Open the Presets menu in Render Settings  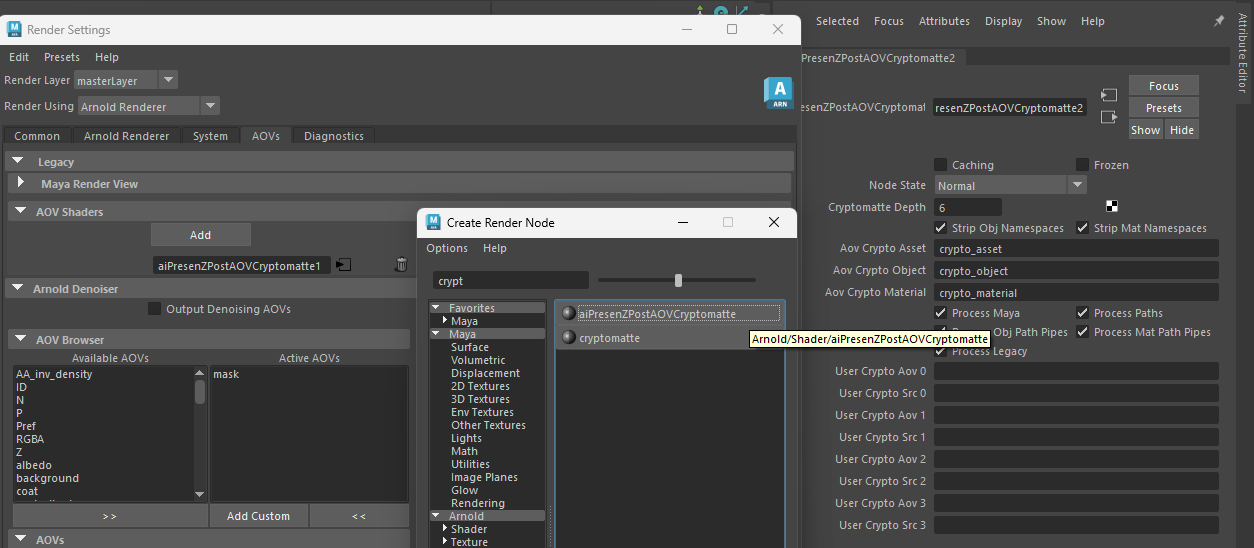(x=62, y=57)
